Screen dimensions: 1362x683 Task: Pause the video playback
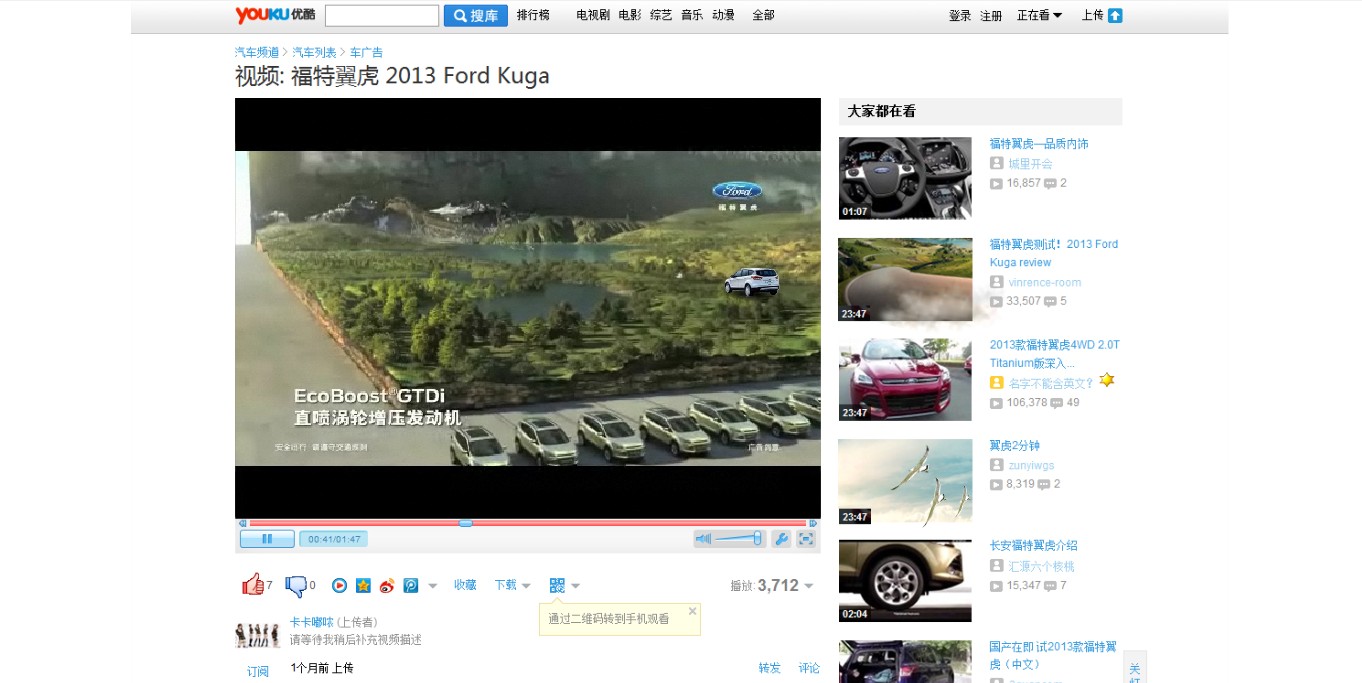coord(267,539)
